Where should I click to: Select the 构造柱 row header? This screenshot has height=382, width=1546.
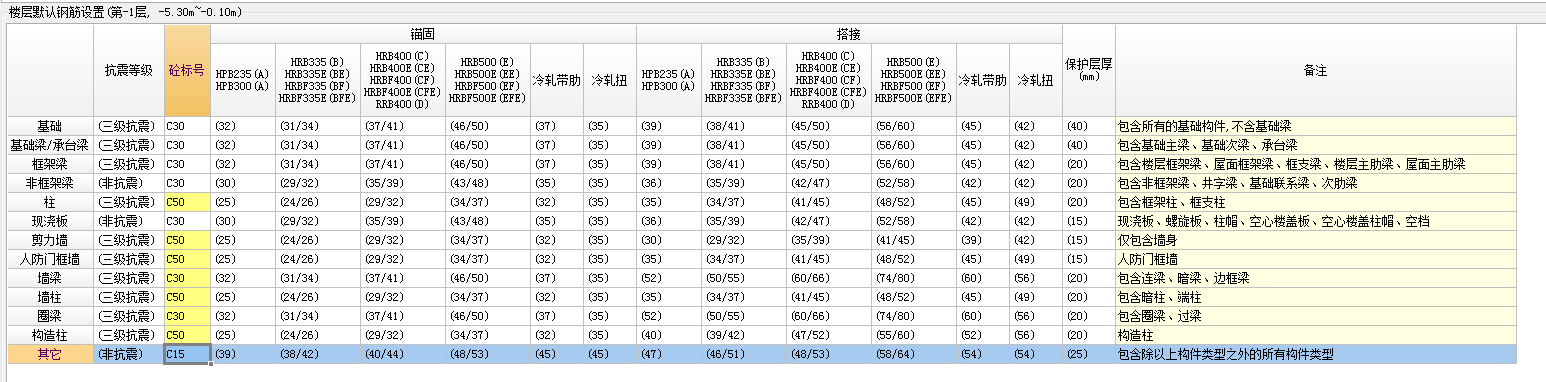(x=50, y=335)
